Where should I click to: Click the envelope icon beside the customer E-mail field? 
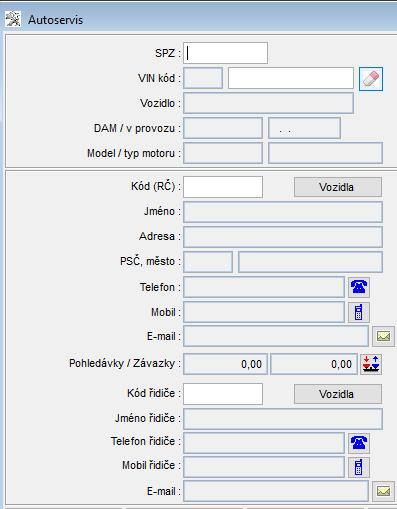click(383, 336)
